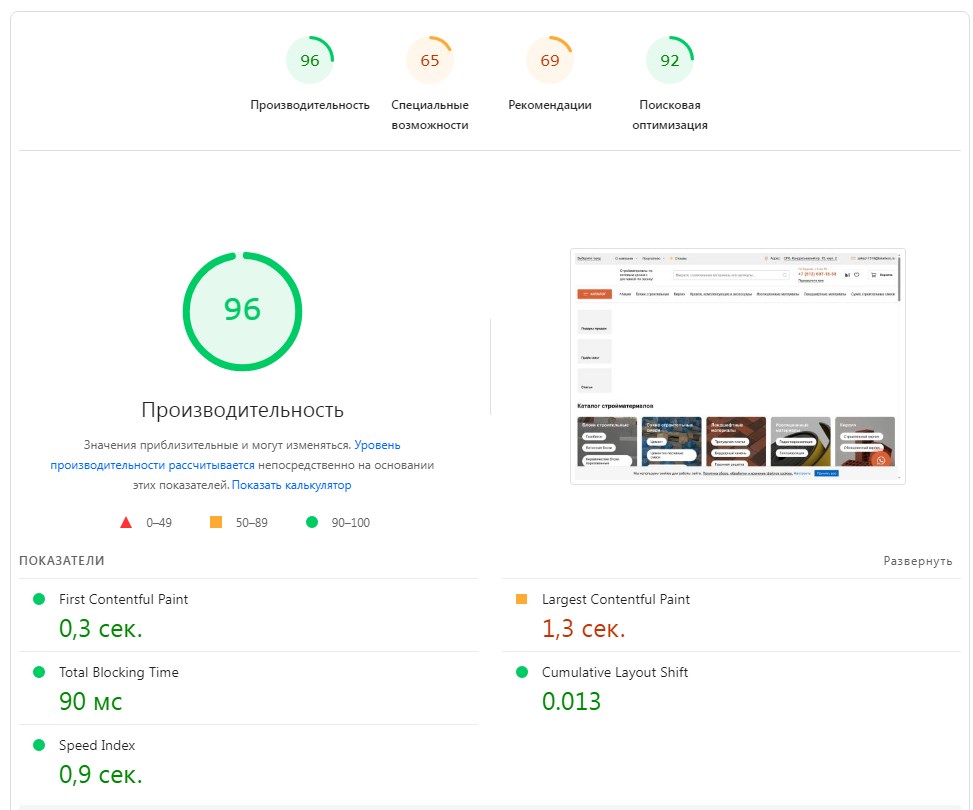The height and width of the screenshot is (810, 973).
Task: Open the Показать калькулятор link
Action: (292, 485)
